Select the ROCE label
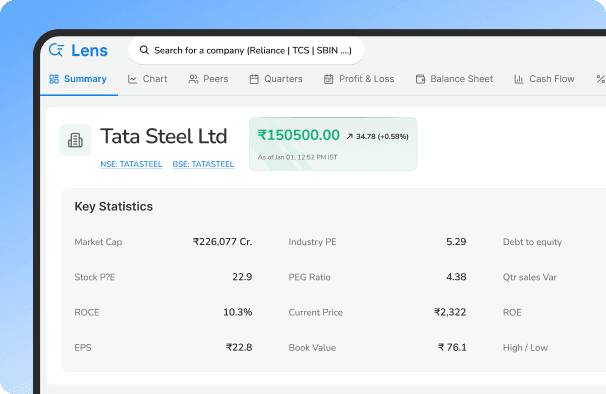This screenshot has height=394, width=606. point(87,312)
